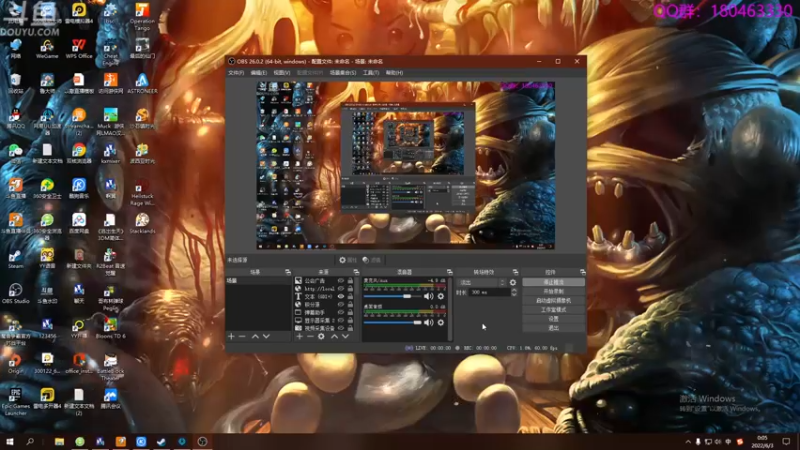Toggle visibility of the 公会广告 source

341,281
